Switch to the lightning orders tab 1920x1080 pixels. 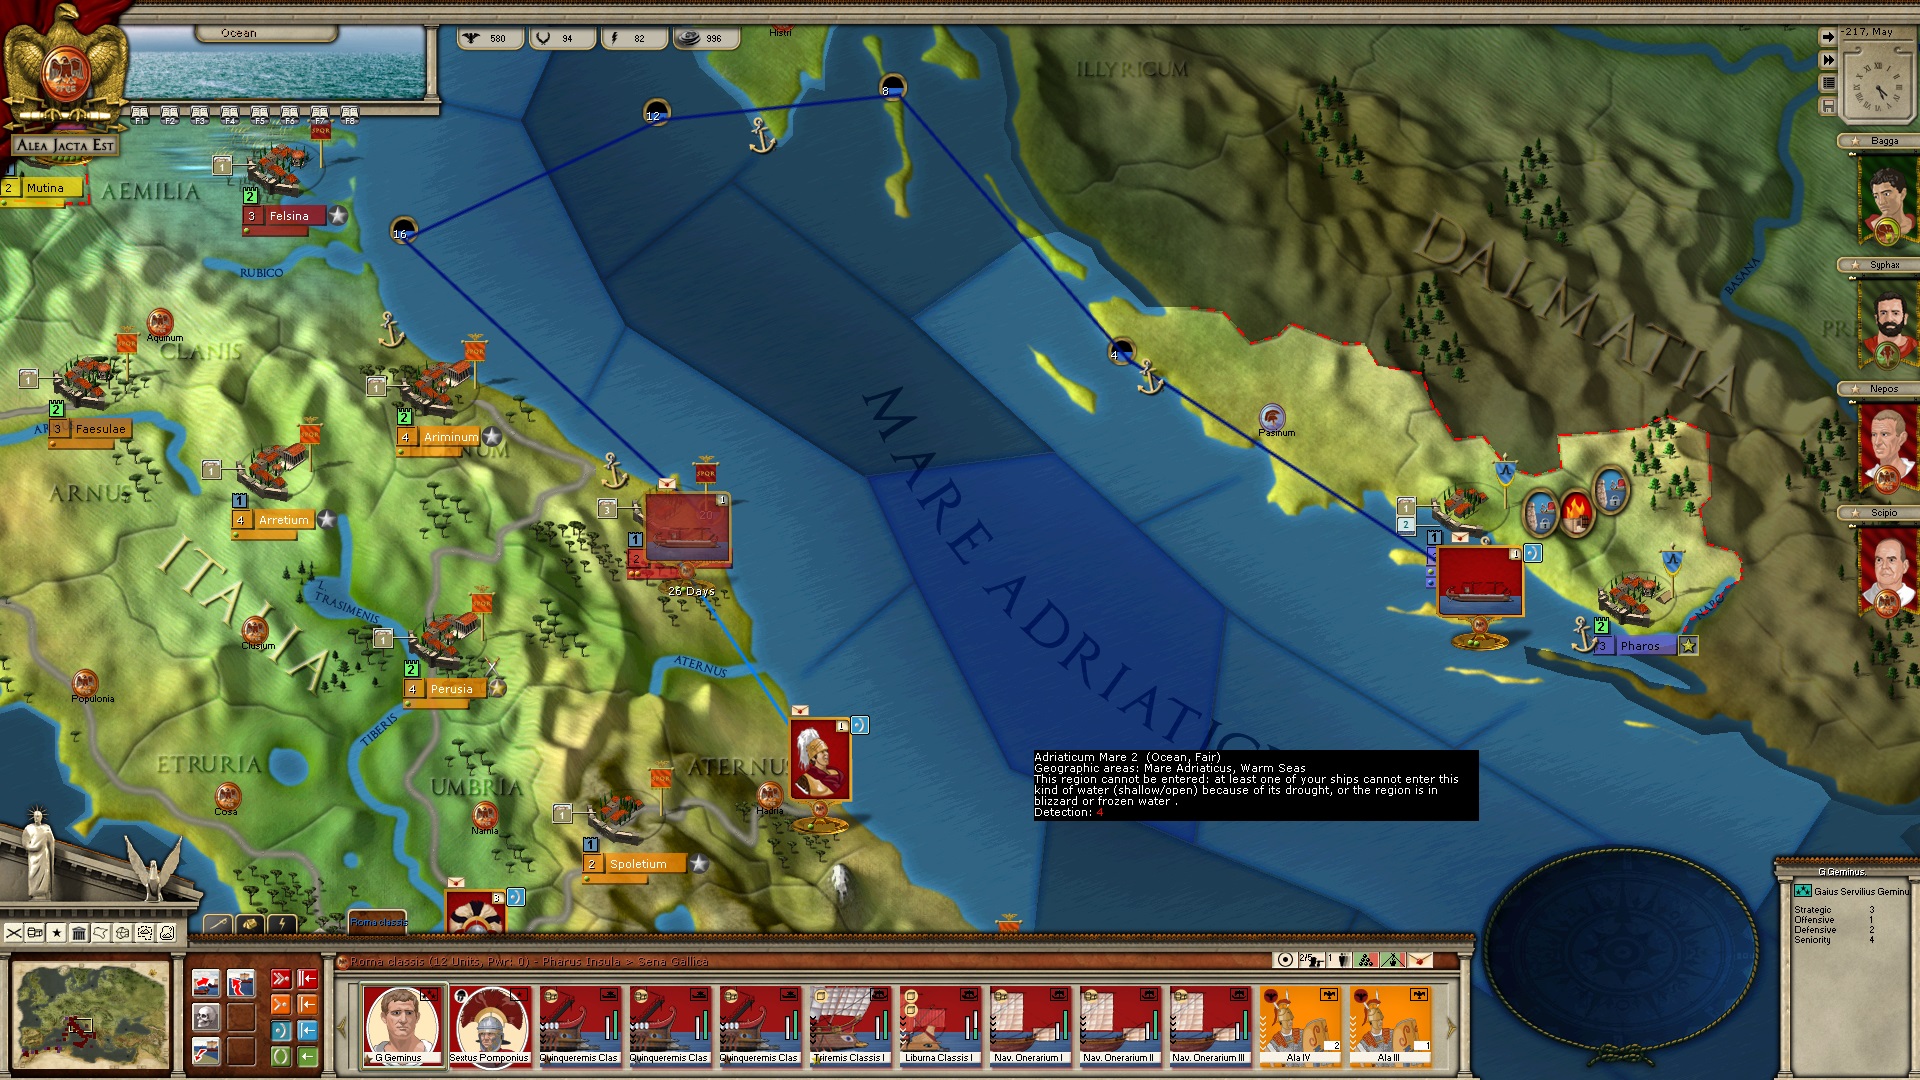(282, 925)
